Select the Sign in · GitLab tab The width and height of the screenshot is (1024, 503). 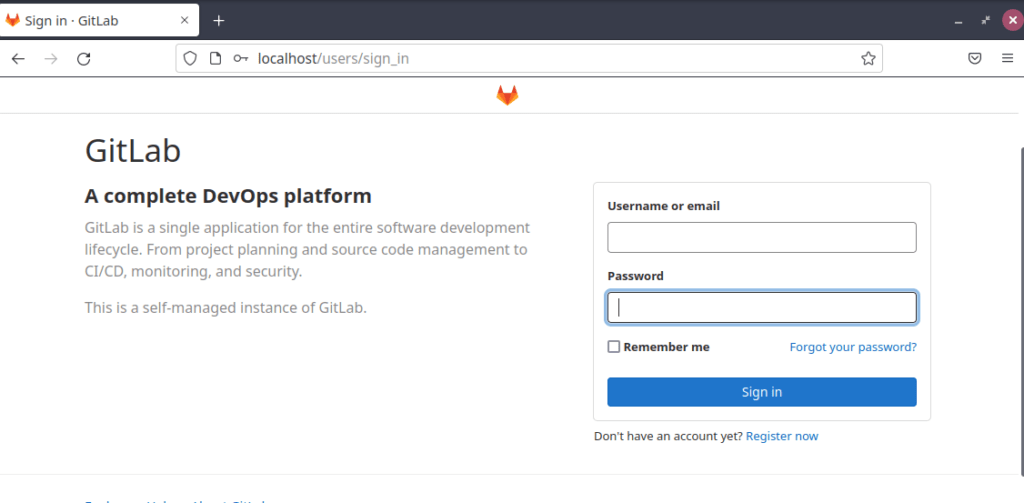coord(99,20)
